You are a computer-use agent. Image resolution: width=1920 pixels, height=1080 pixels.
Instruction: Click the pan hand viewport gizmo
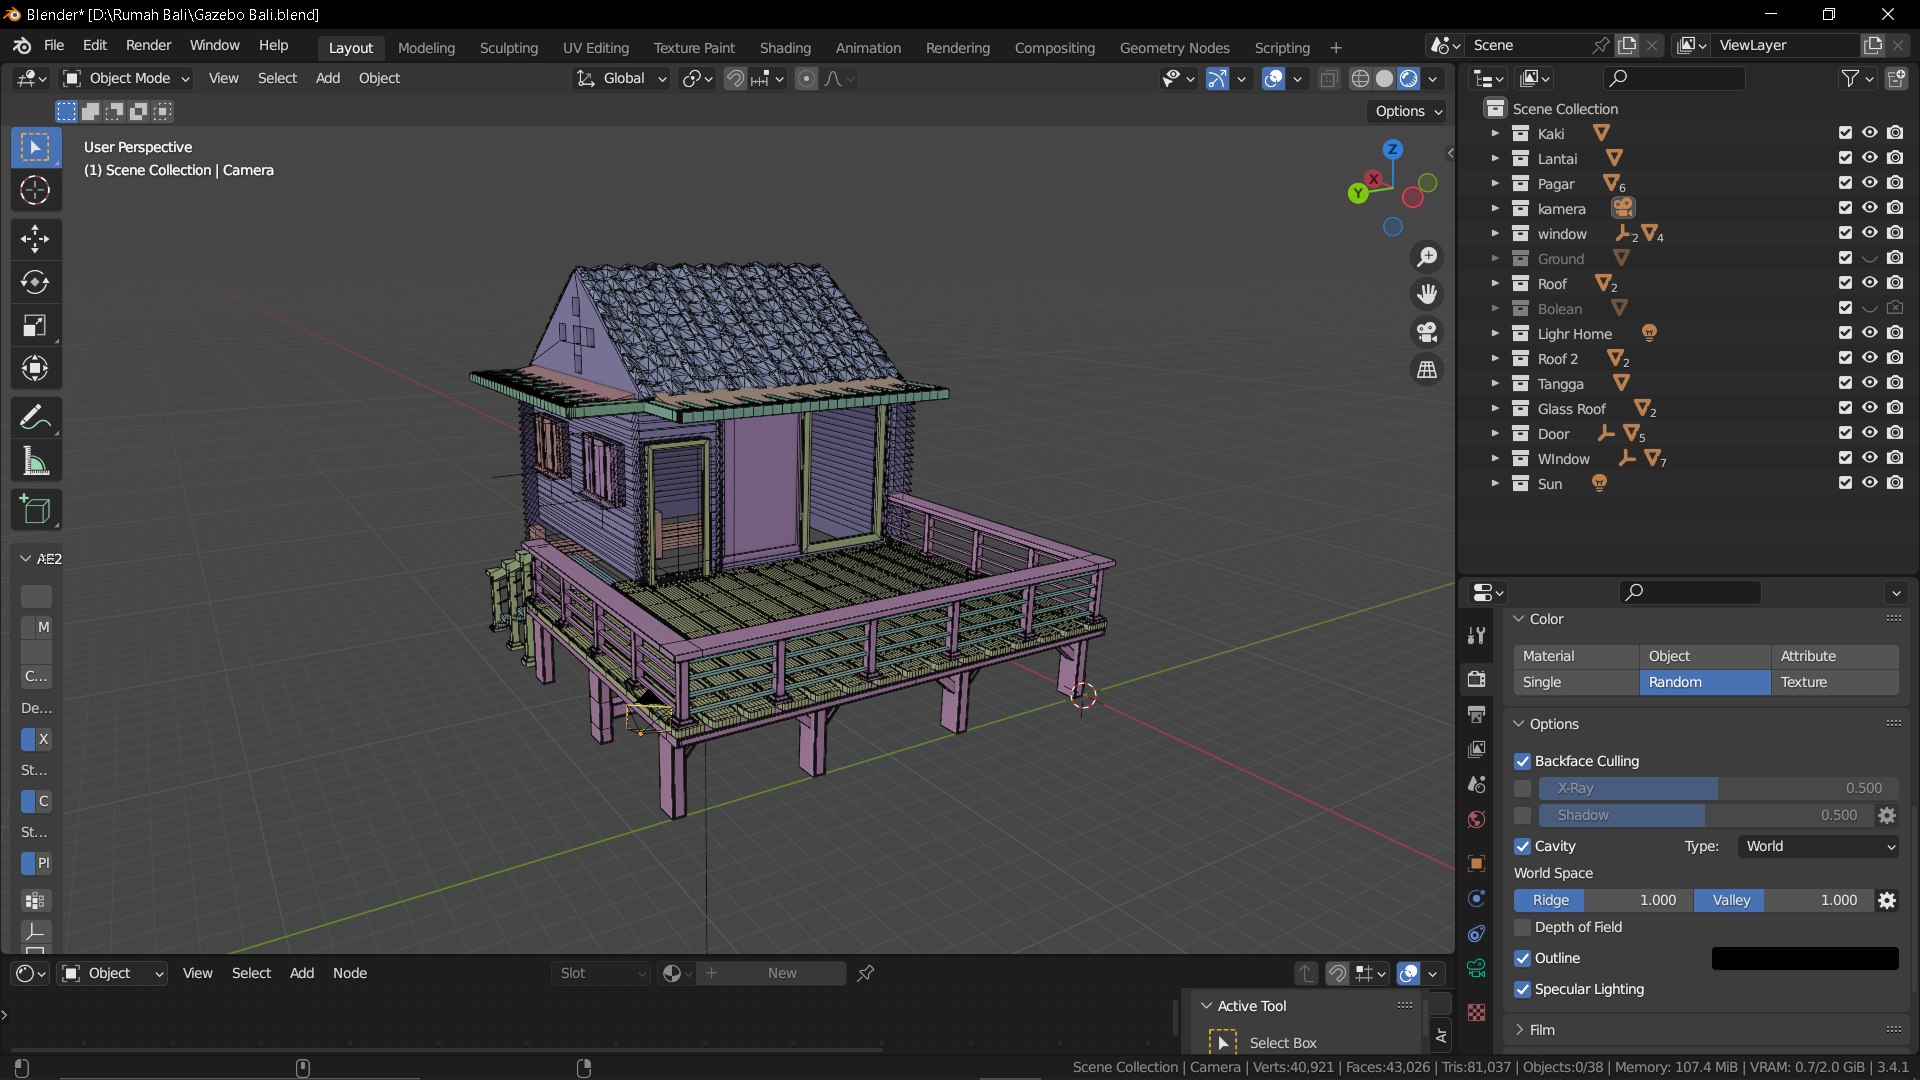click(x=1427, y=294)
